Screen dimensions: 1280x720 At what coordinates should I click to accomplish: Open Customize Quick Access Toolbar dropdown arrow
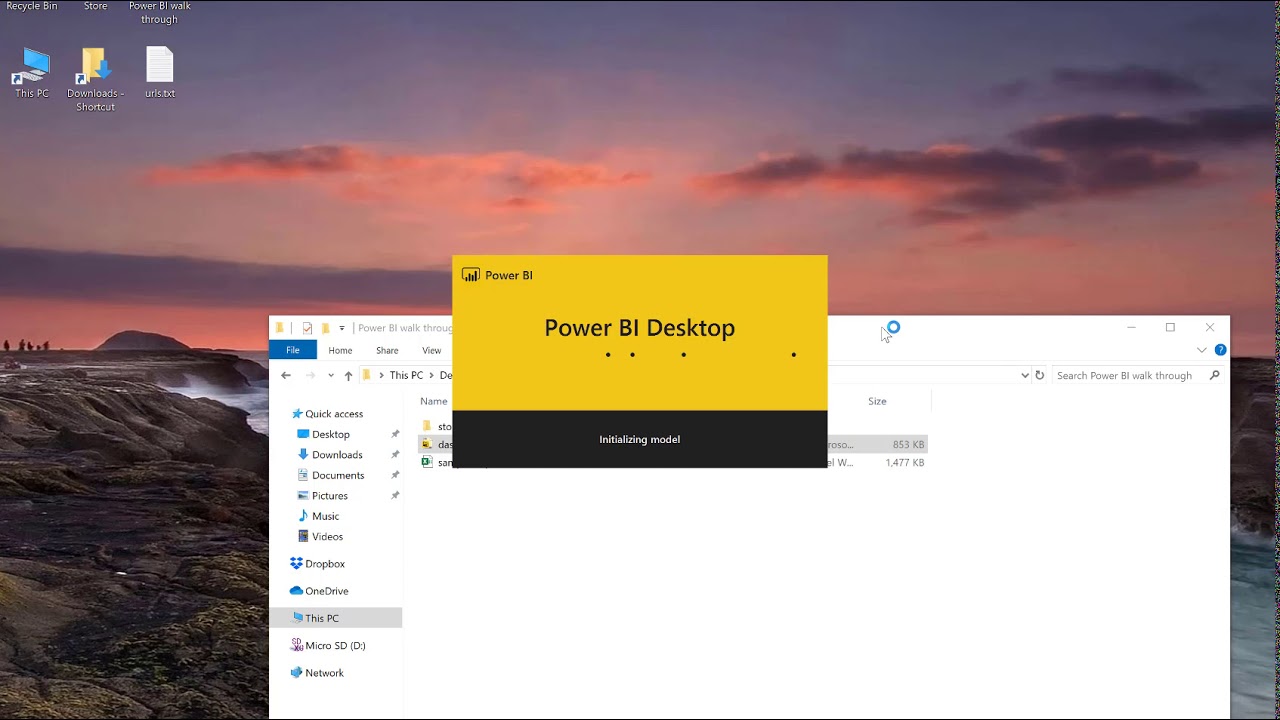pyautogui.click(x=342, y=328)
